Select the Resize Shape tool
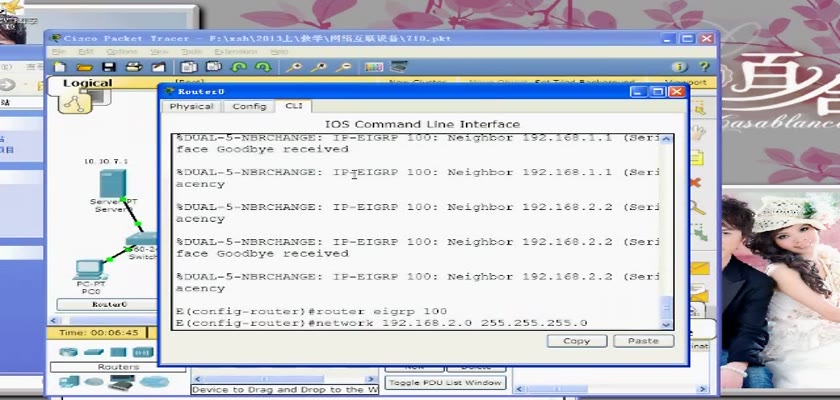840x400 pixels. (x=698, y=233)
